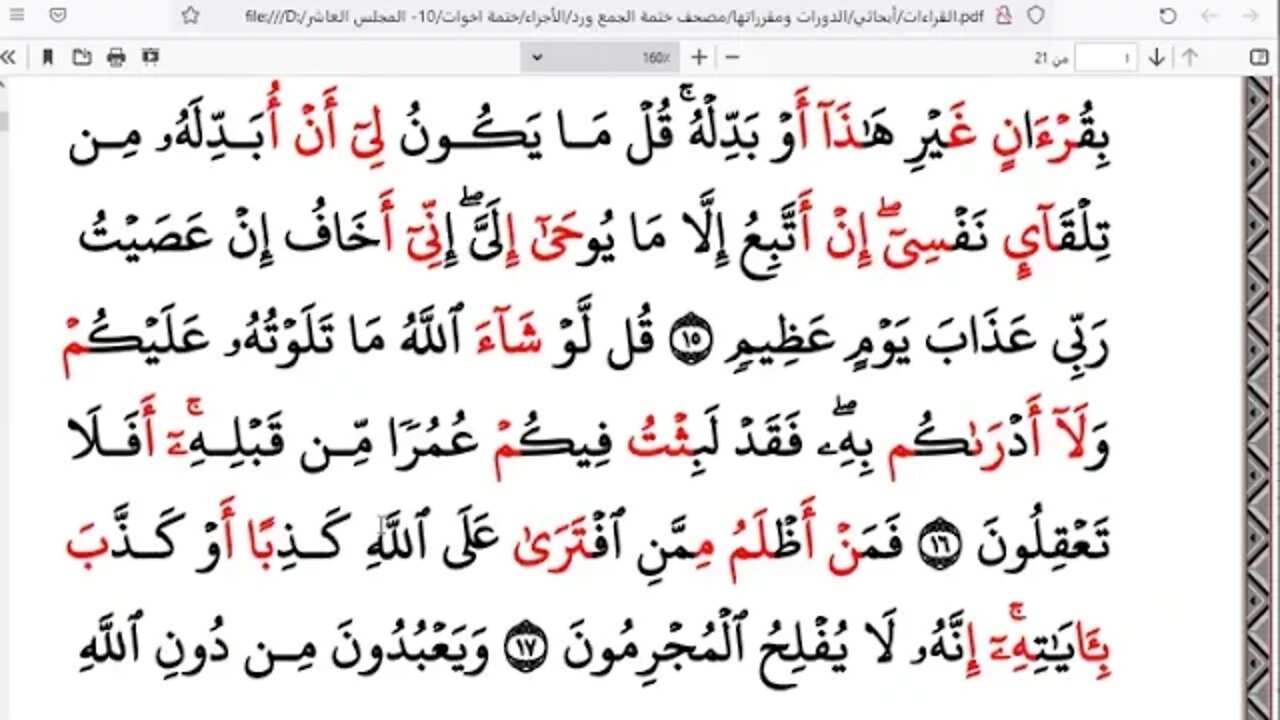
Task: Click the page number input field
Action: (1106, 57)
